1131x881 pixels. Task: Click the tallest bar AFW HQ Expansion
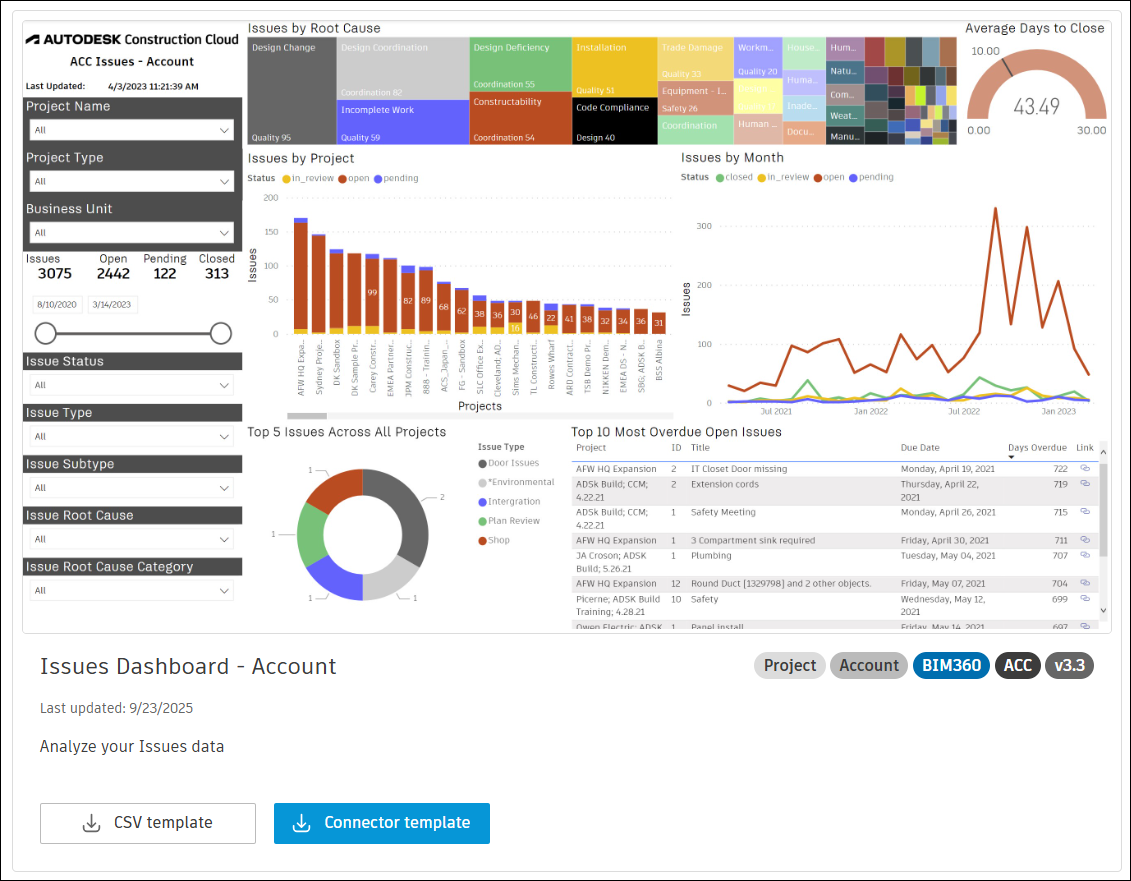click(x=301, y=276)
